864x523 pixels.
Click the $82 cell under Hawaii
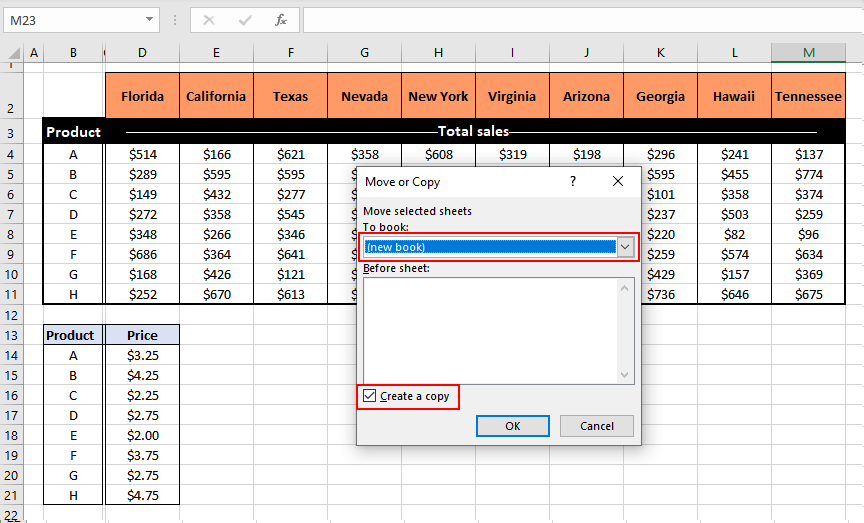point(734,235)
